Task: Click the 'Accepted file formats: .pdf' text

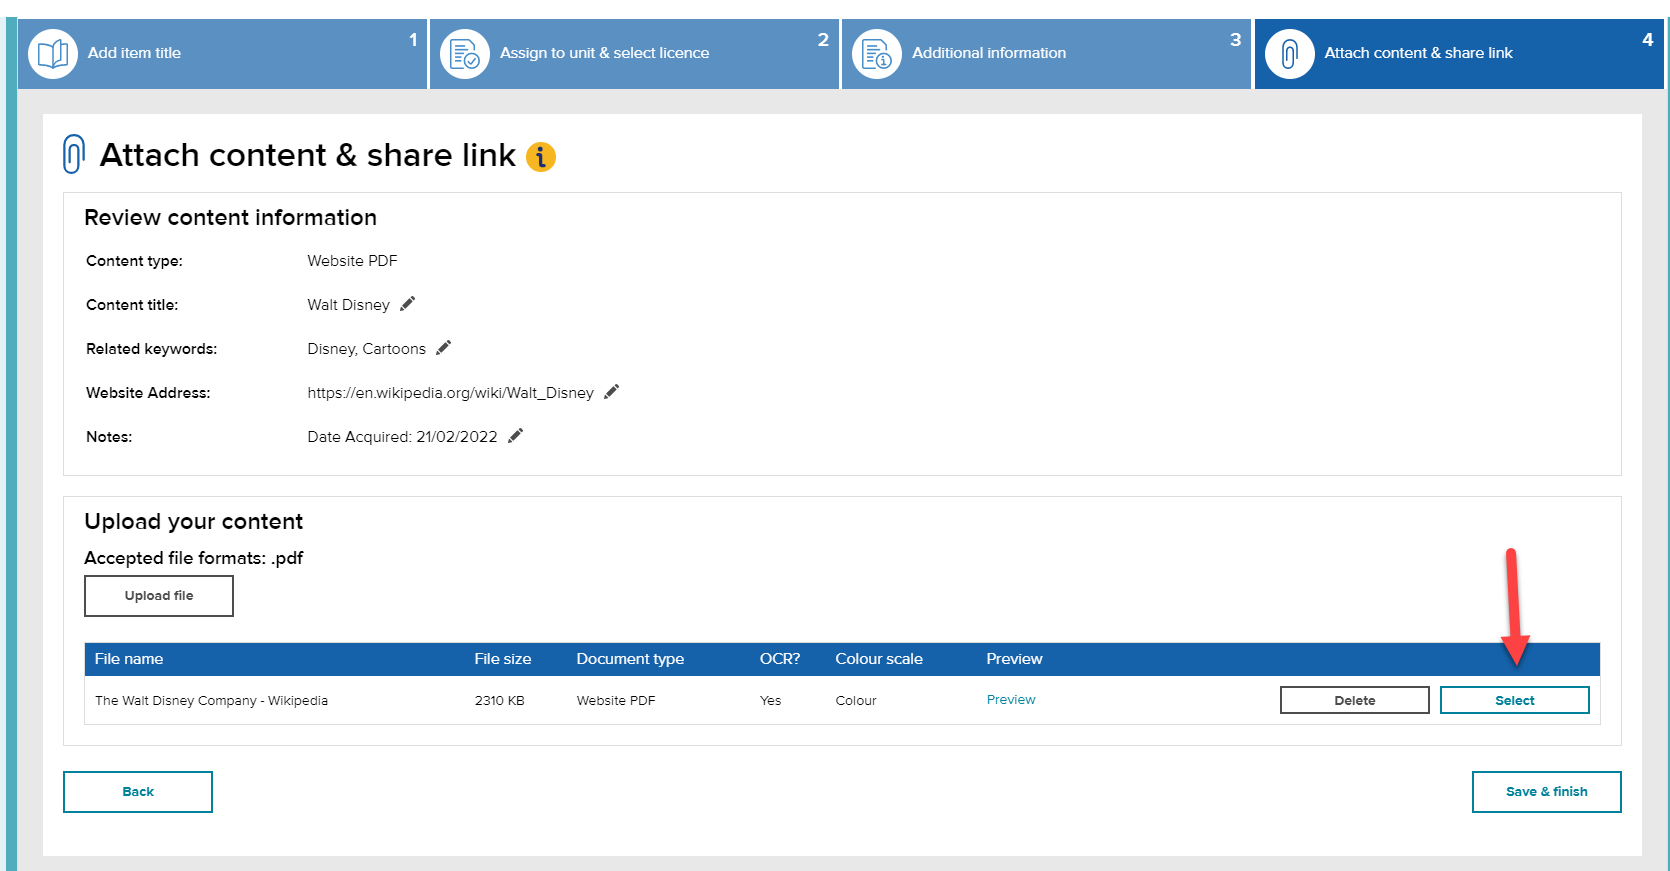Action: click(193, 558)
